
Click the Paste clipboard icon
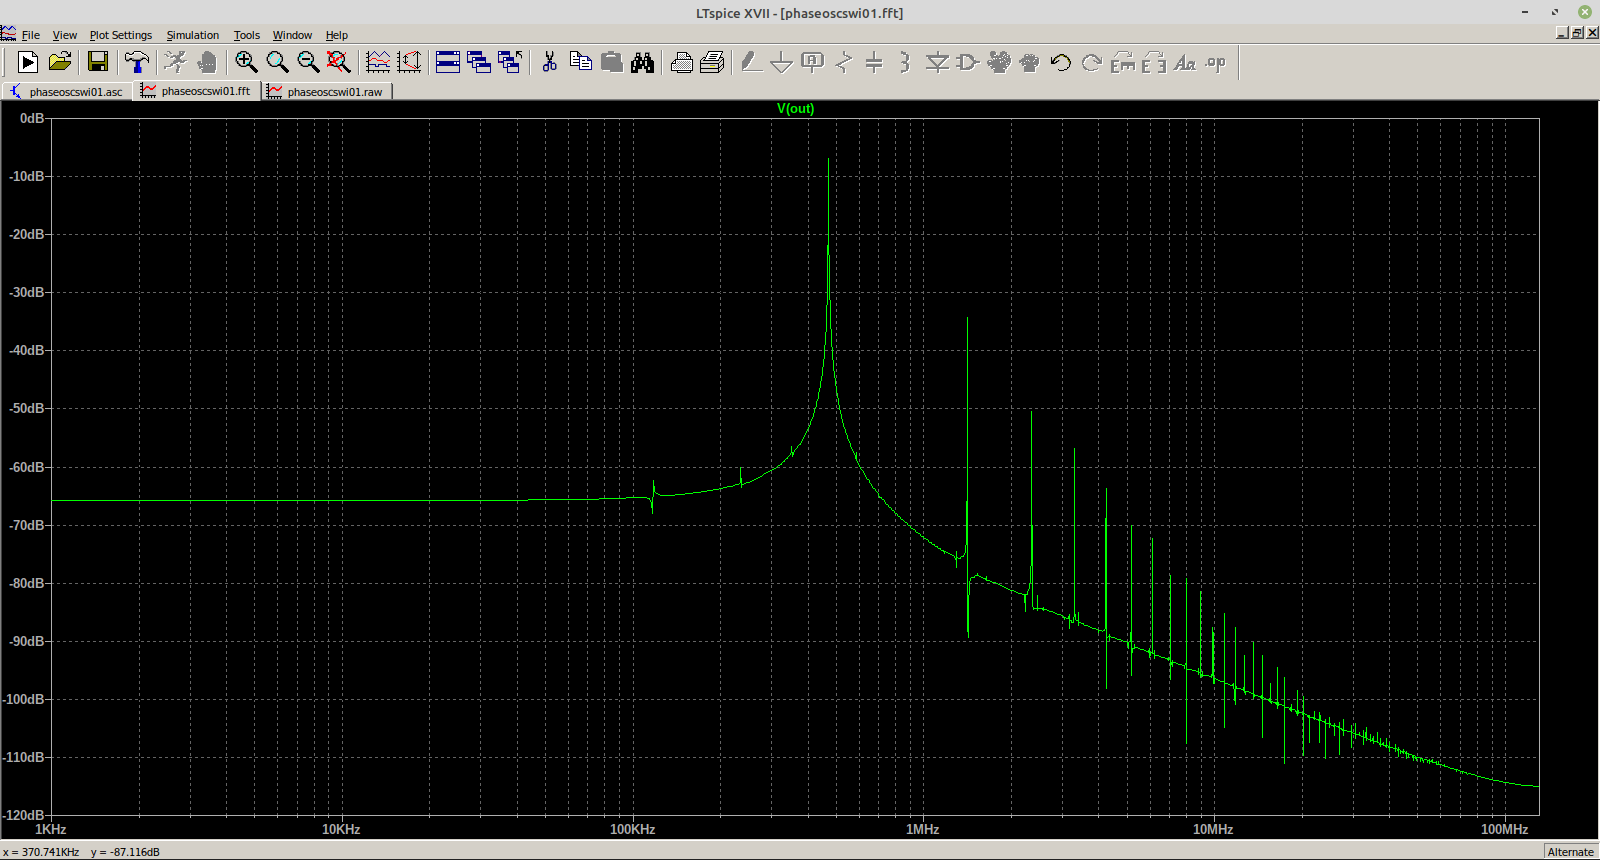tap(611, 62)
